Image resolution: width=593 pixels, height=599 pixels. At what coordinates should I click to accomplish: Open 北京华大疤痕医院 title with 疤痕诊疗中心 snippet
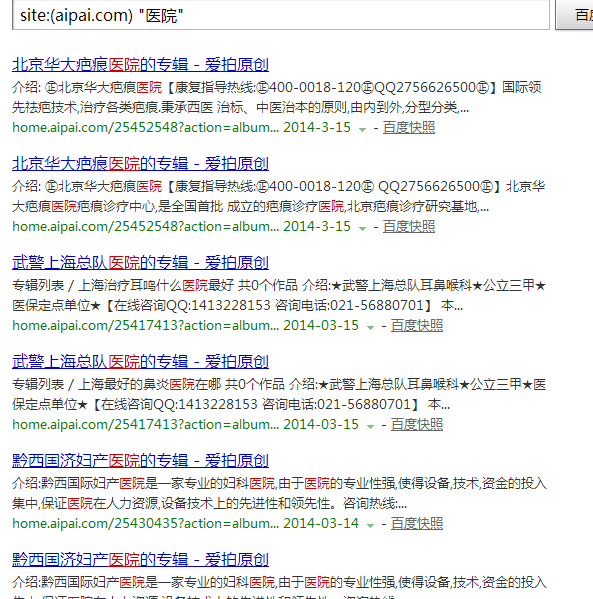pyautogui.click(x=140, y=164)
